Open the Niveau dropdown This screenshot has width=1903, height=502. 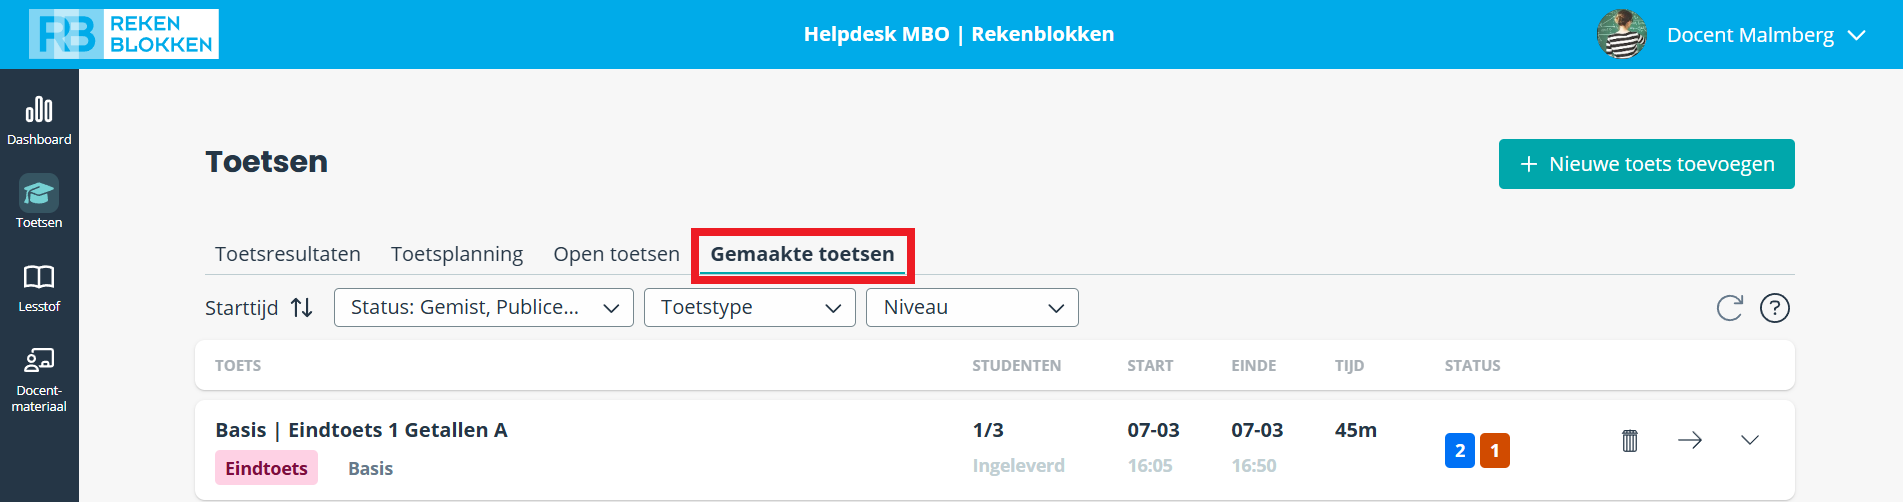pyautogui.click(x=972, y=307)
